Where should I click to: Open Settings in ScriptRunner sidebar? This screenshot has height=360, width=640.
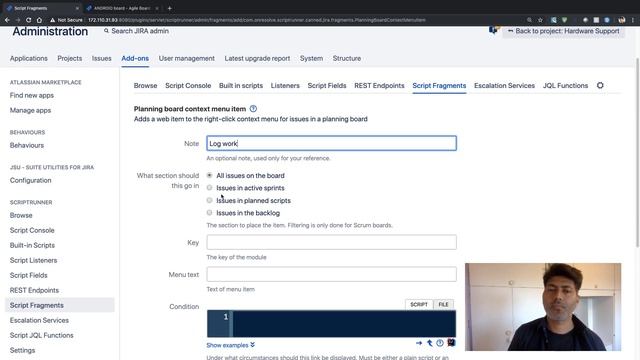22,350
